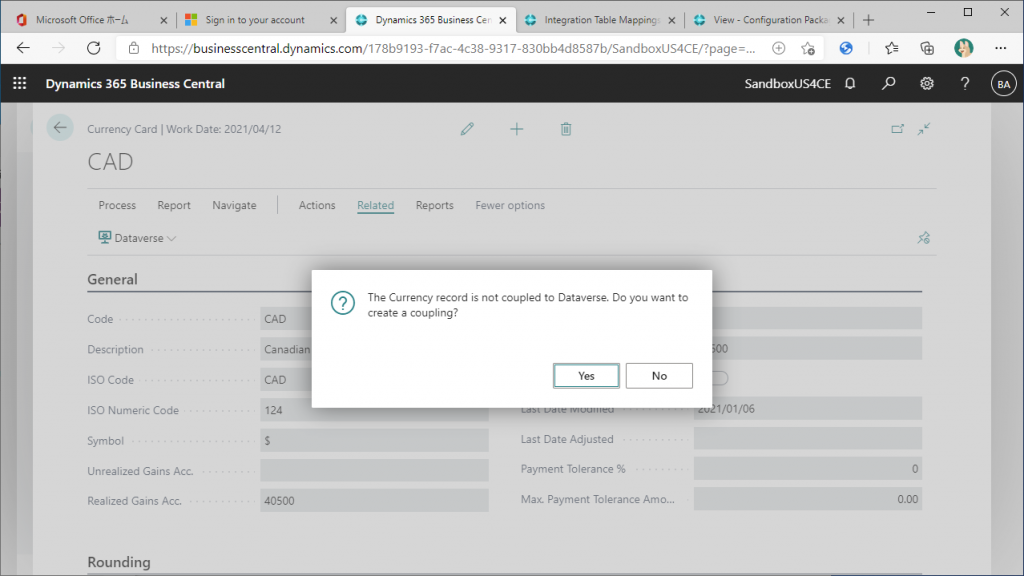Confirm coupling by clicking Yes
1024x576 pixels.
click(x=586, y=376)
